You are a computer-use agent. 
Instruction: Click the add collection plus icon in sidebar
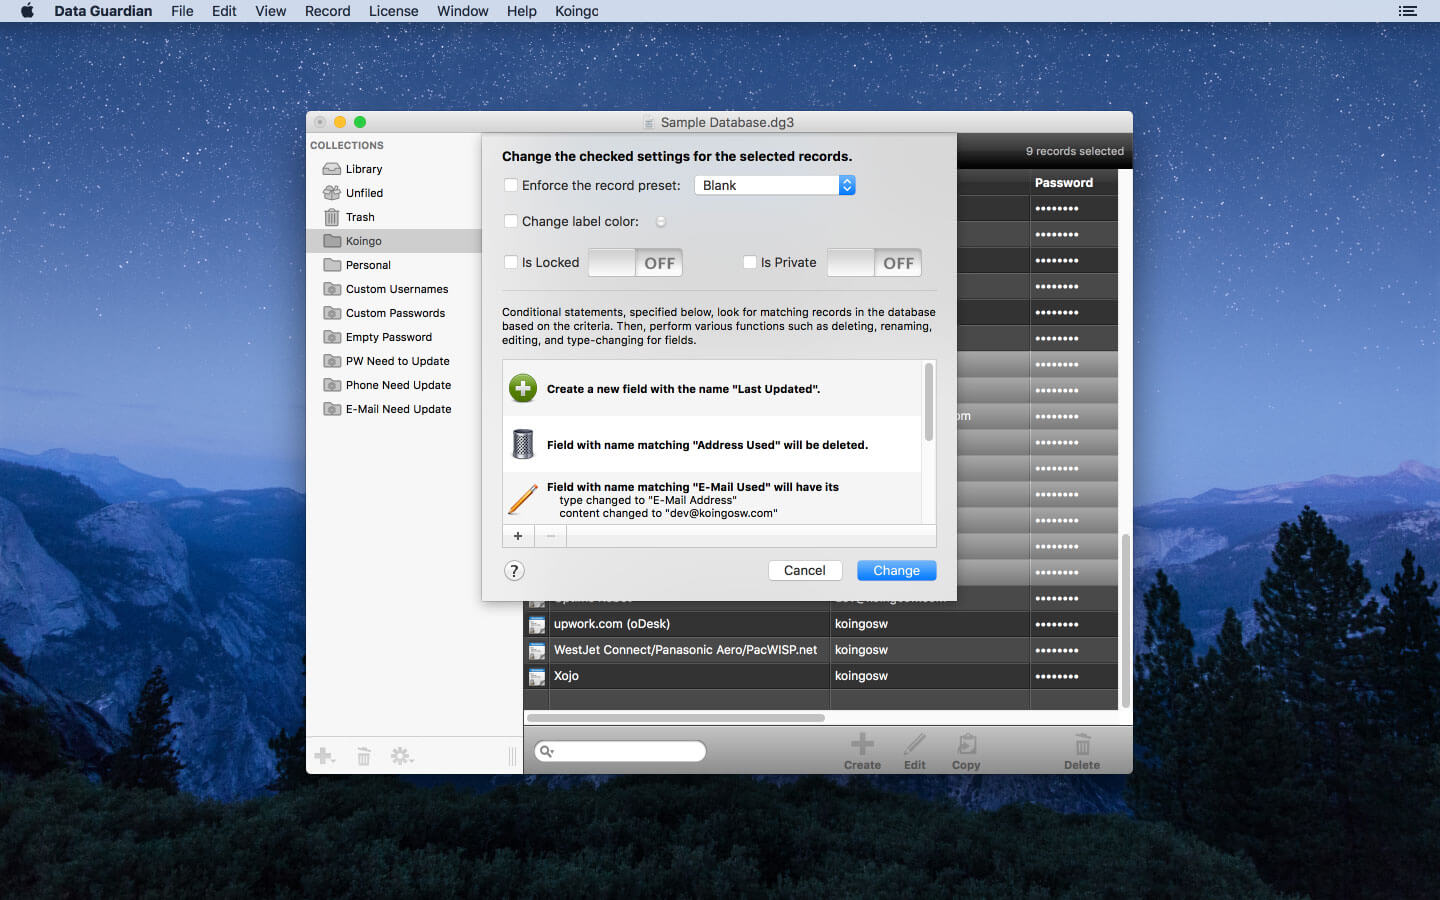[x=324, y=756]
